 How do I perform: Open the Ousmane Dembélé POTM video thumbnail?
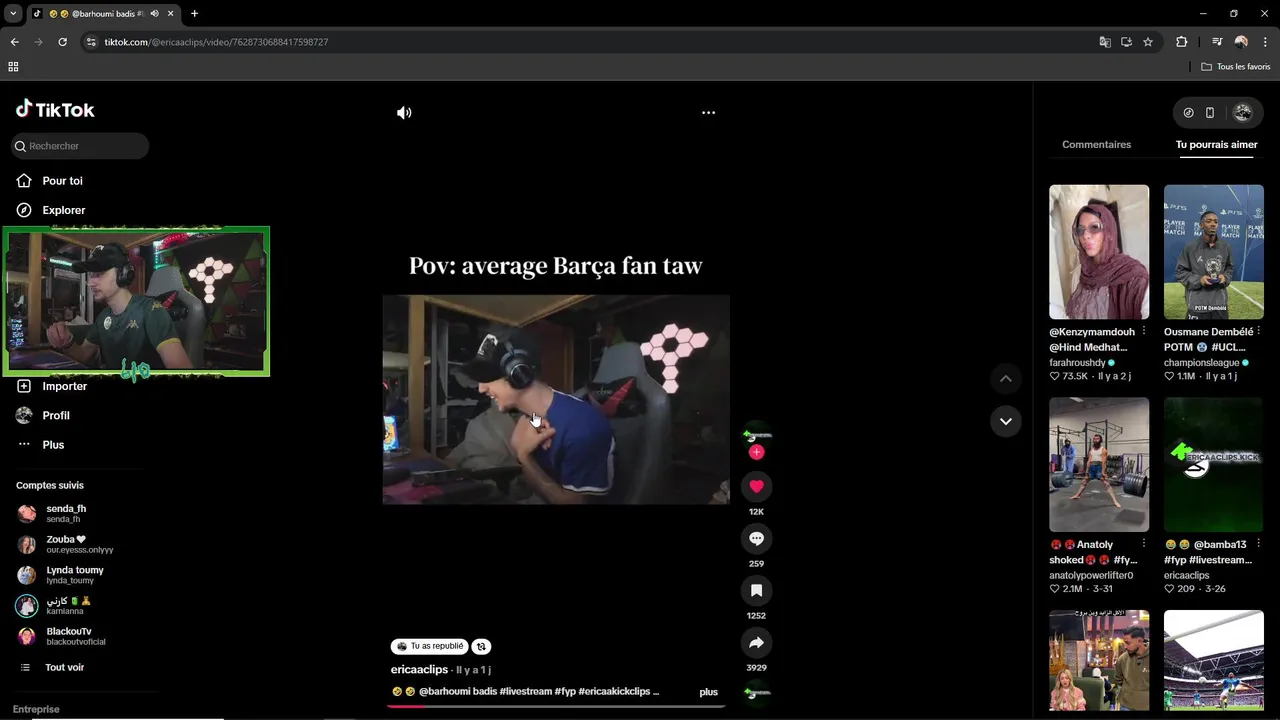tap(1213, 252)
